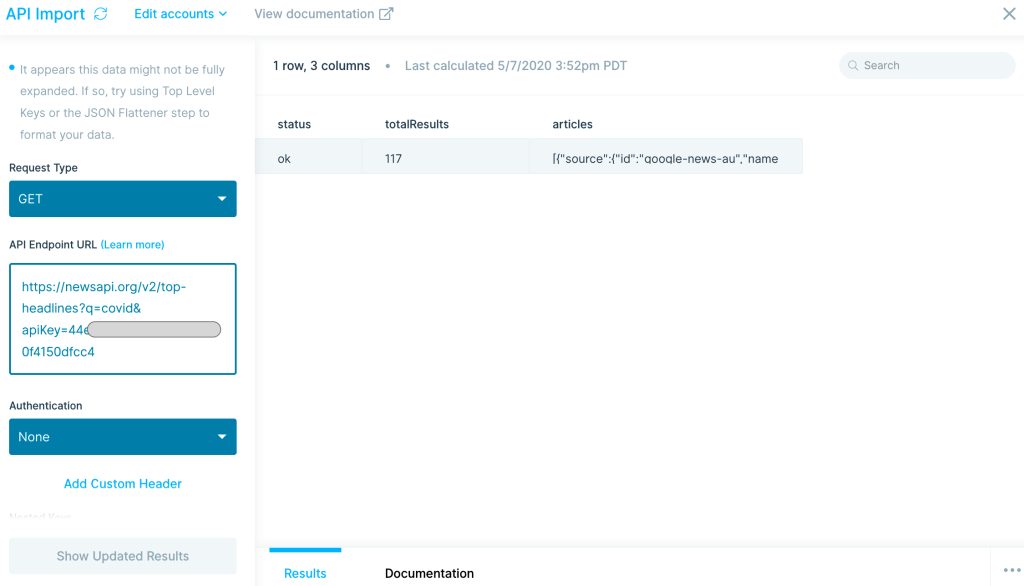Open the Learn more link

coord(132,244)
